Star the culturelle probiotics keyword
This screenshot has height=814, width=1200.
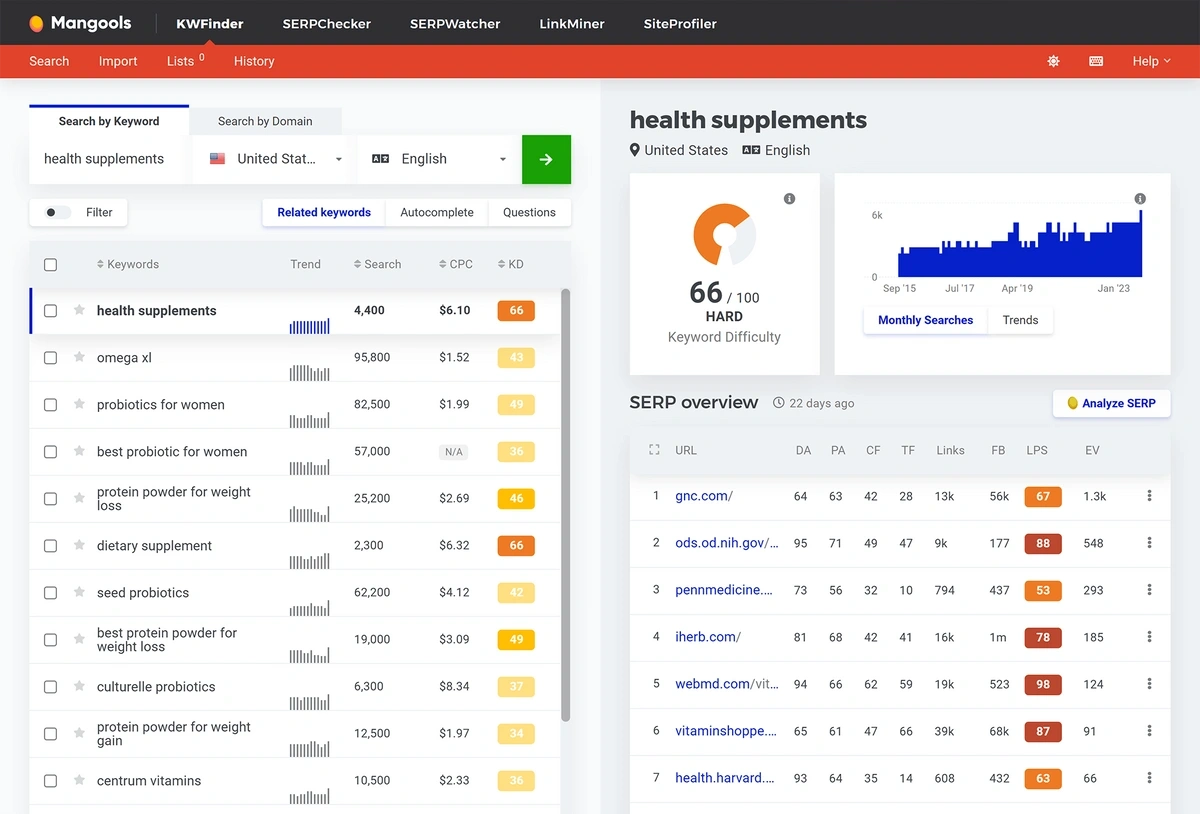pos(79,686)
